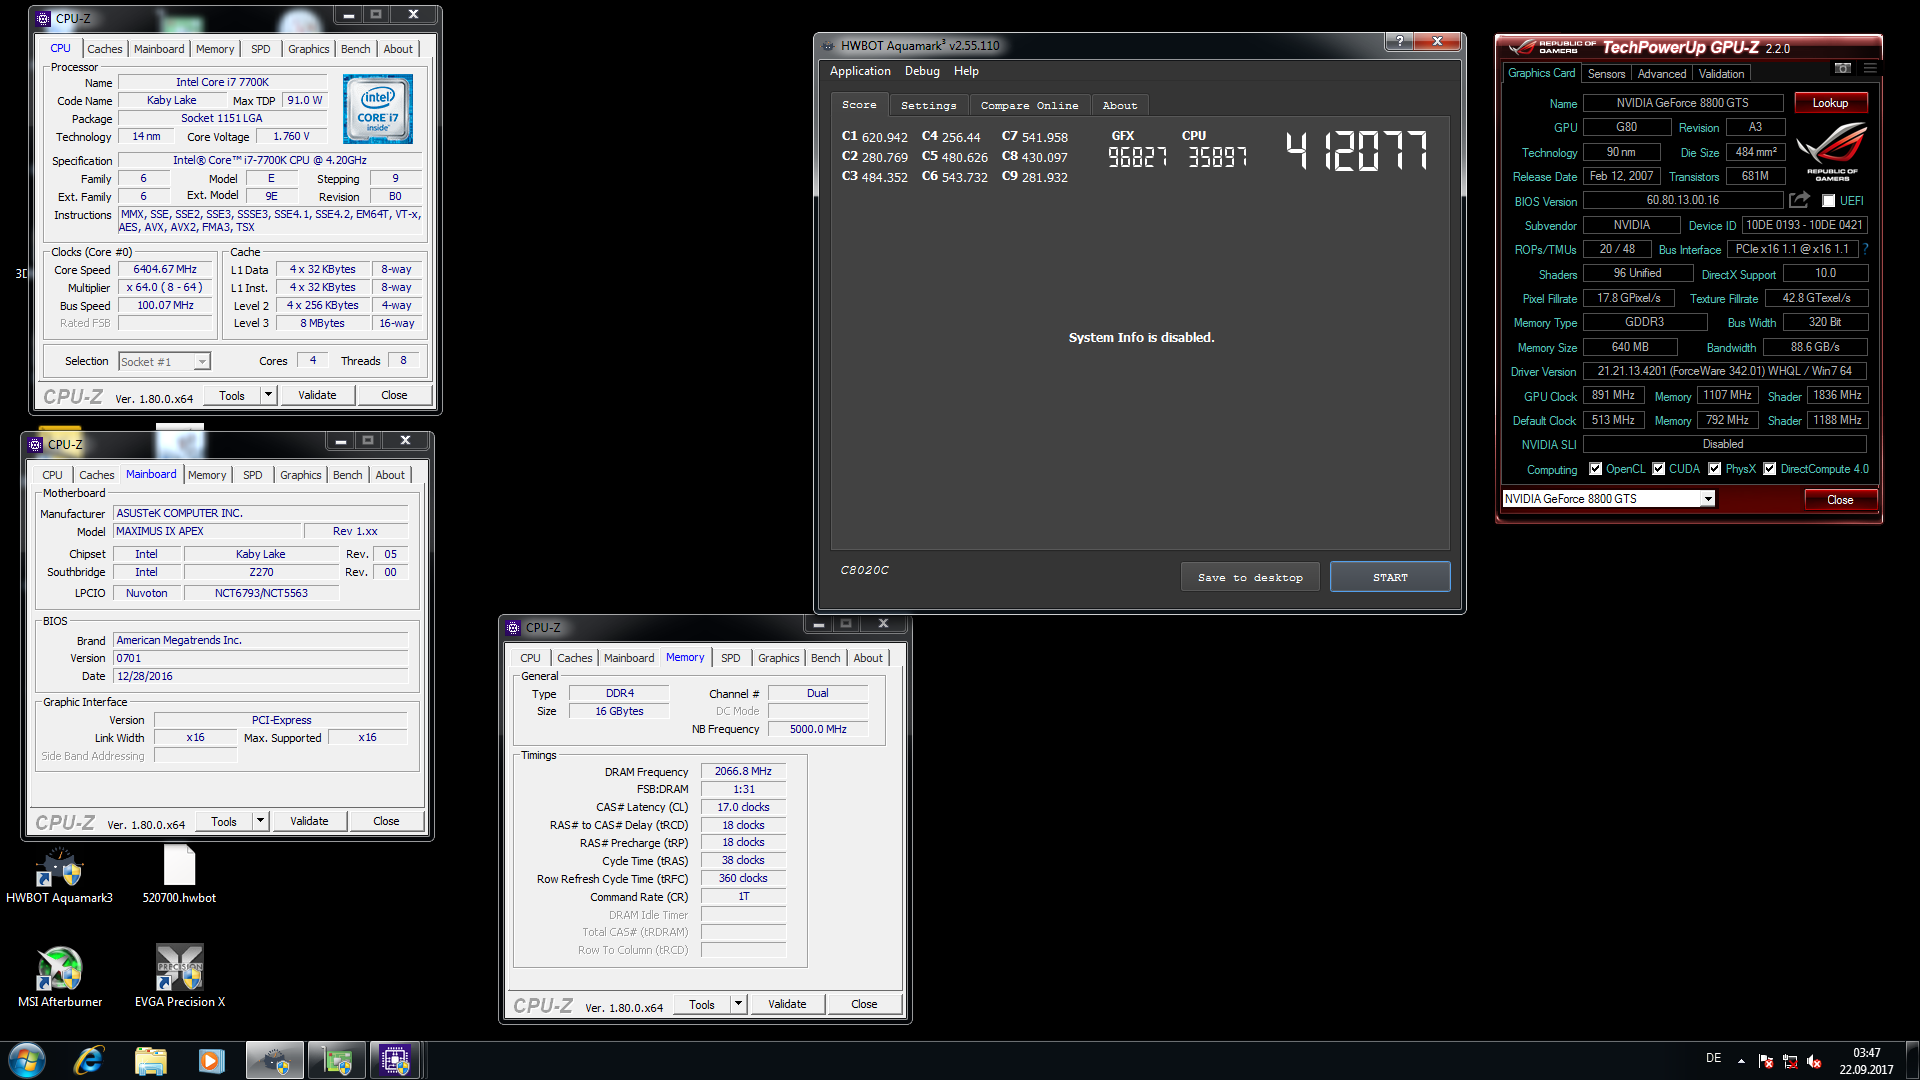
Task: Click the muted volume tray icon
Action: pyautogui.click(x=1814, y=1061)
